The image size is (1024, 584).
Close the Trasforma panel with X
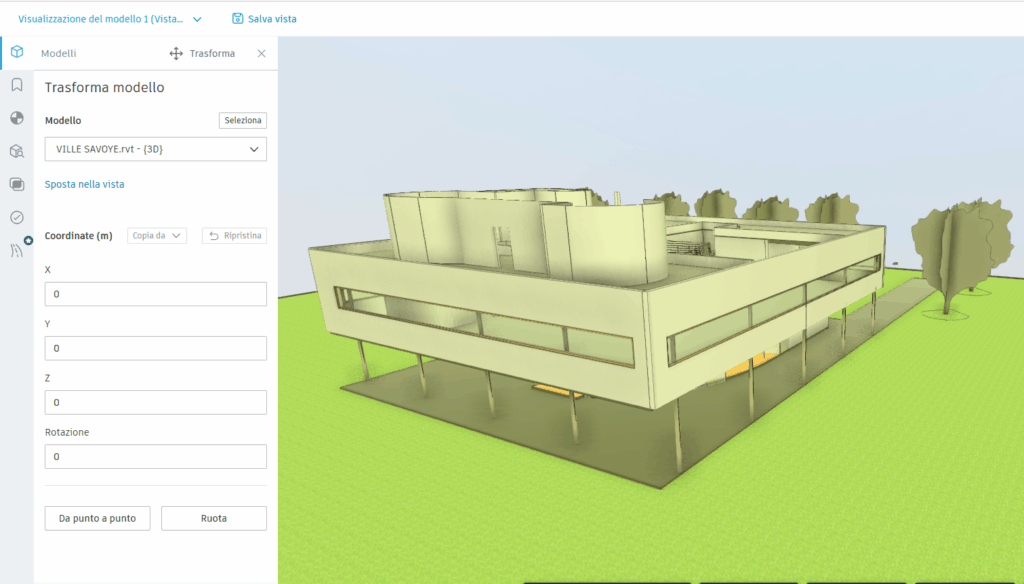coord(262,54)
